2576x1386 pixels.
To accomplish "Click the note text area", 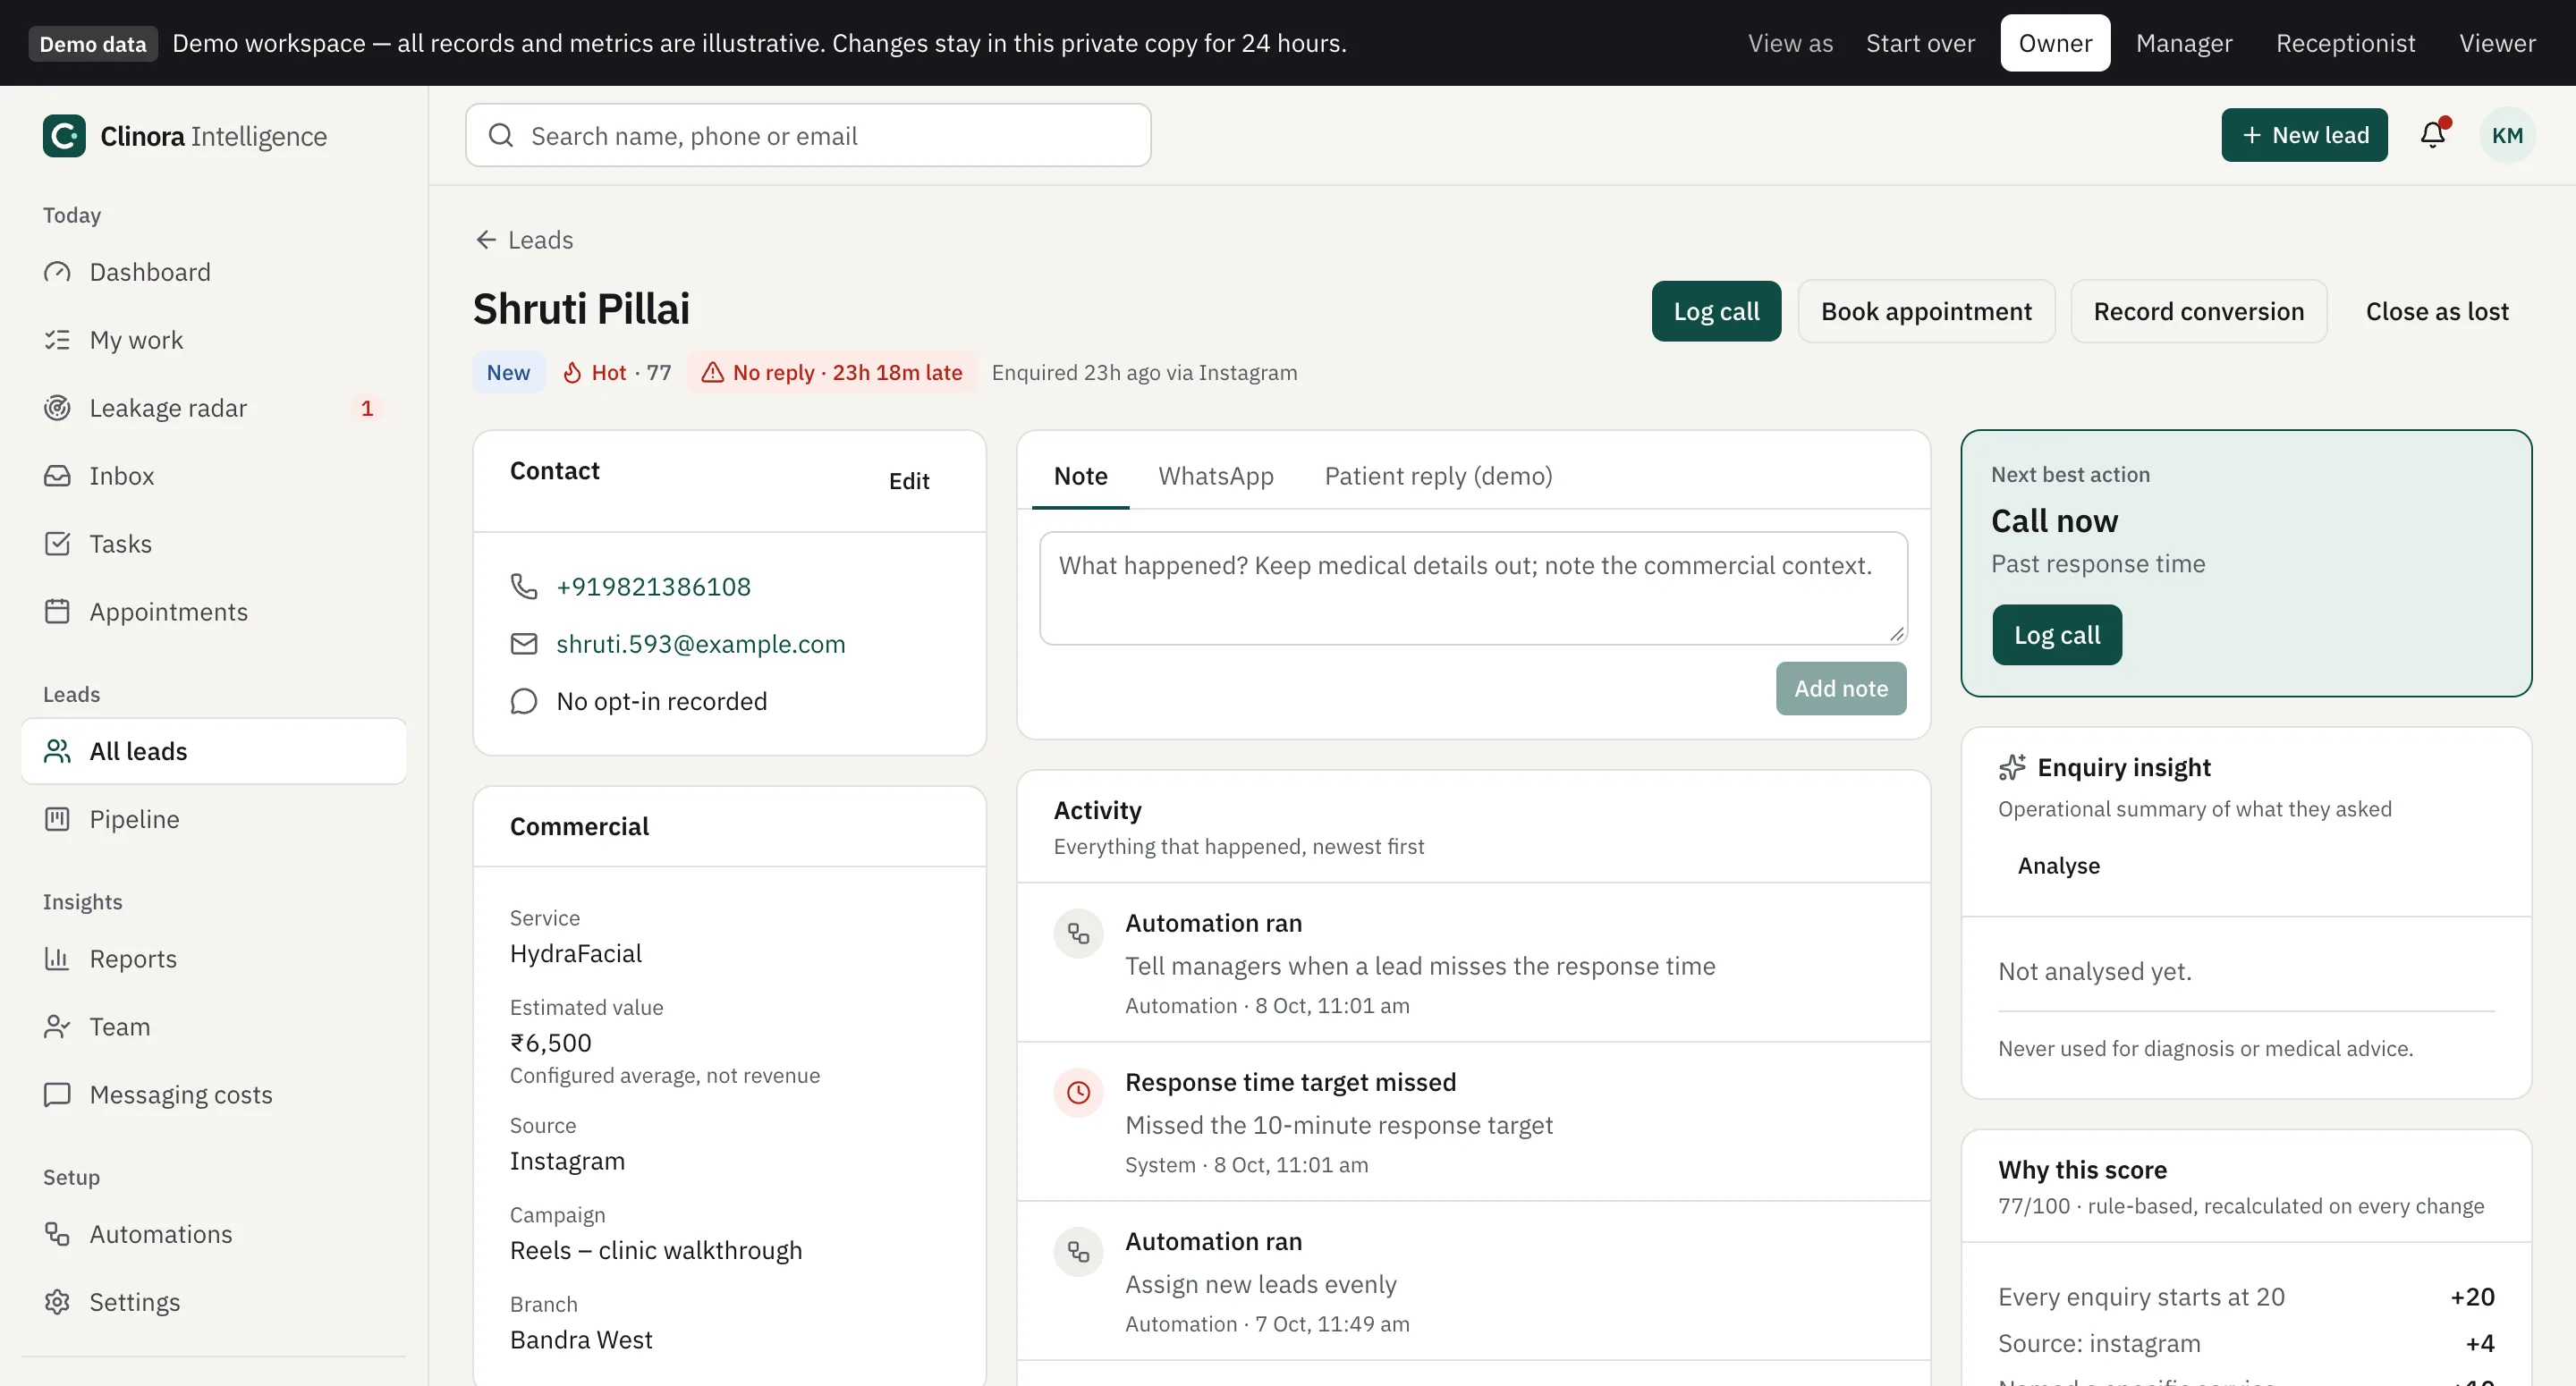I will pyautogui.click(x=1473, y=588).
